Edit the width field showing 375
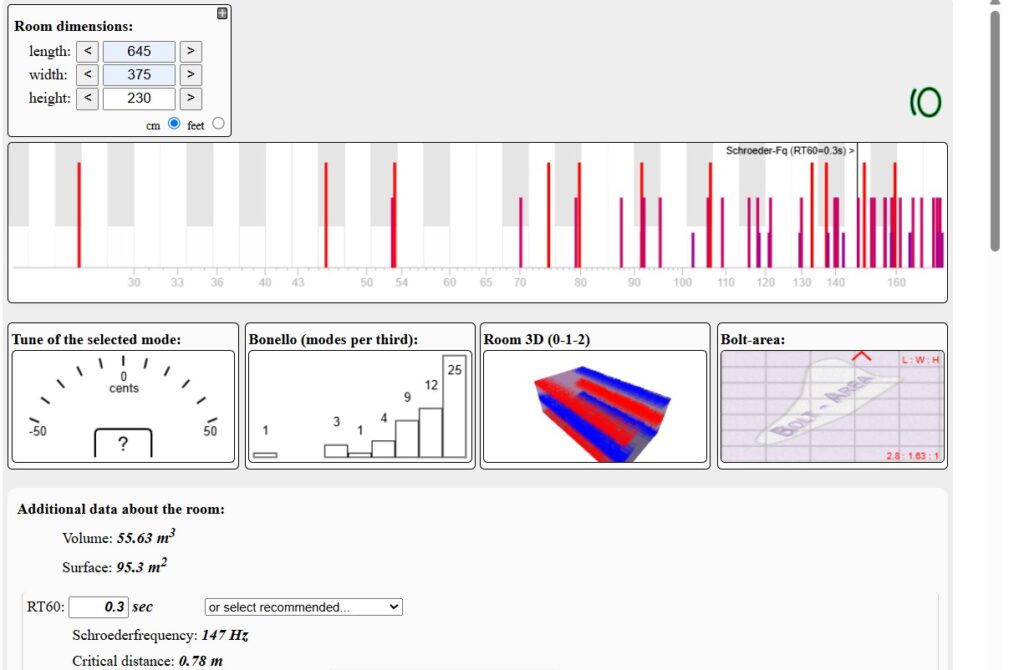This screenshot has width=1024, height=670. [x=139, y=74]
